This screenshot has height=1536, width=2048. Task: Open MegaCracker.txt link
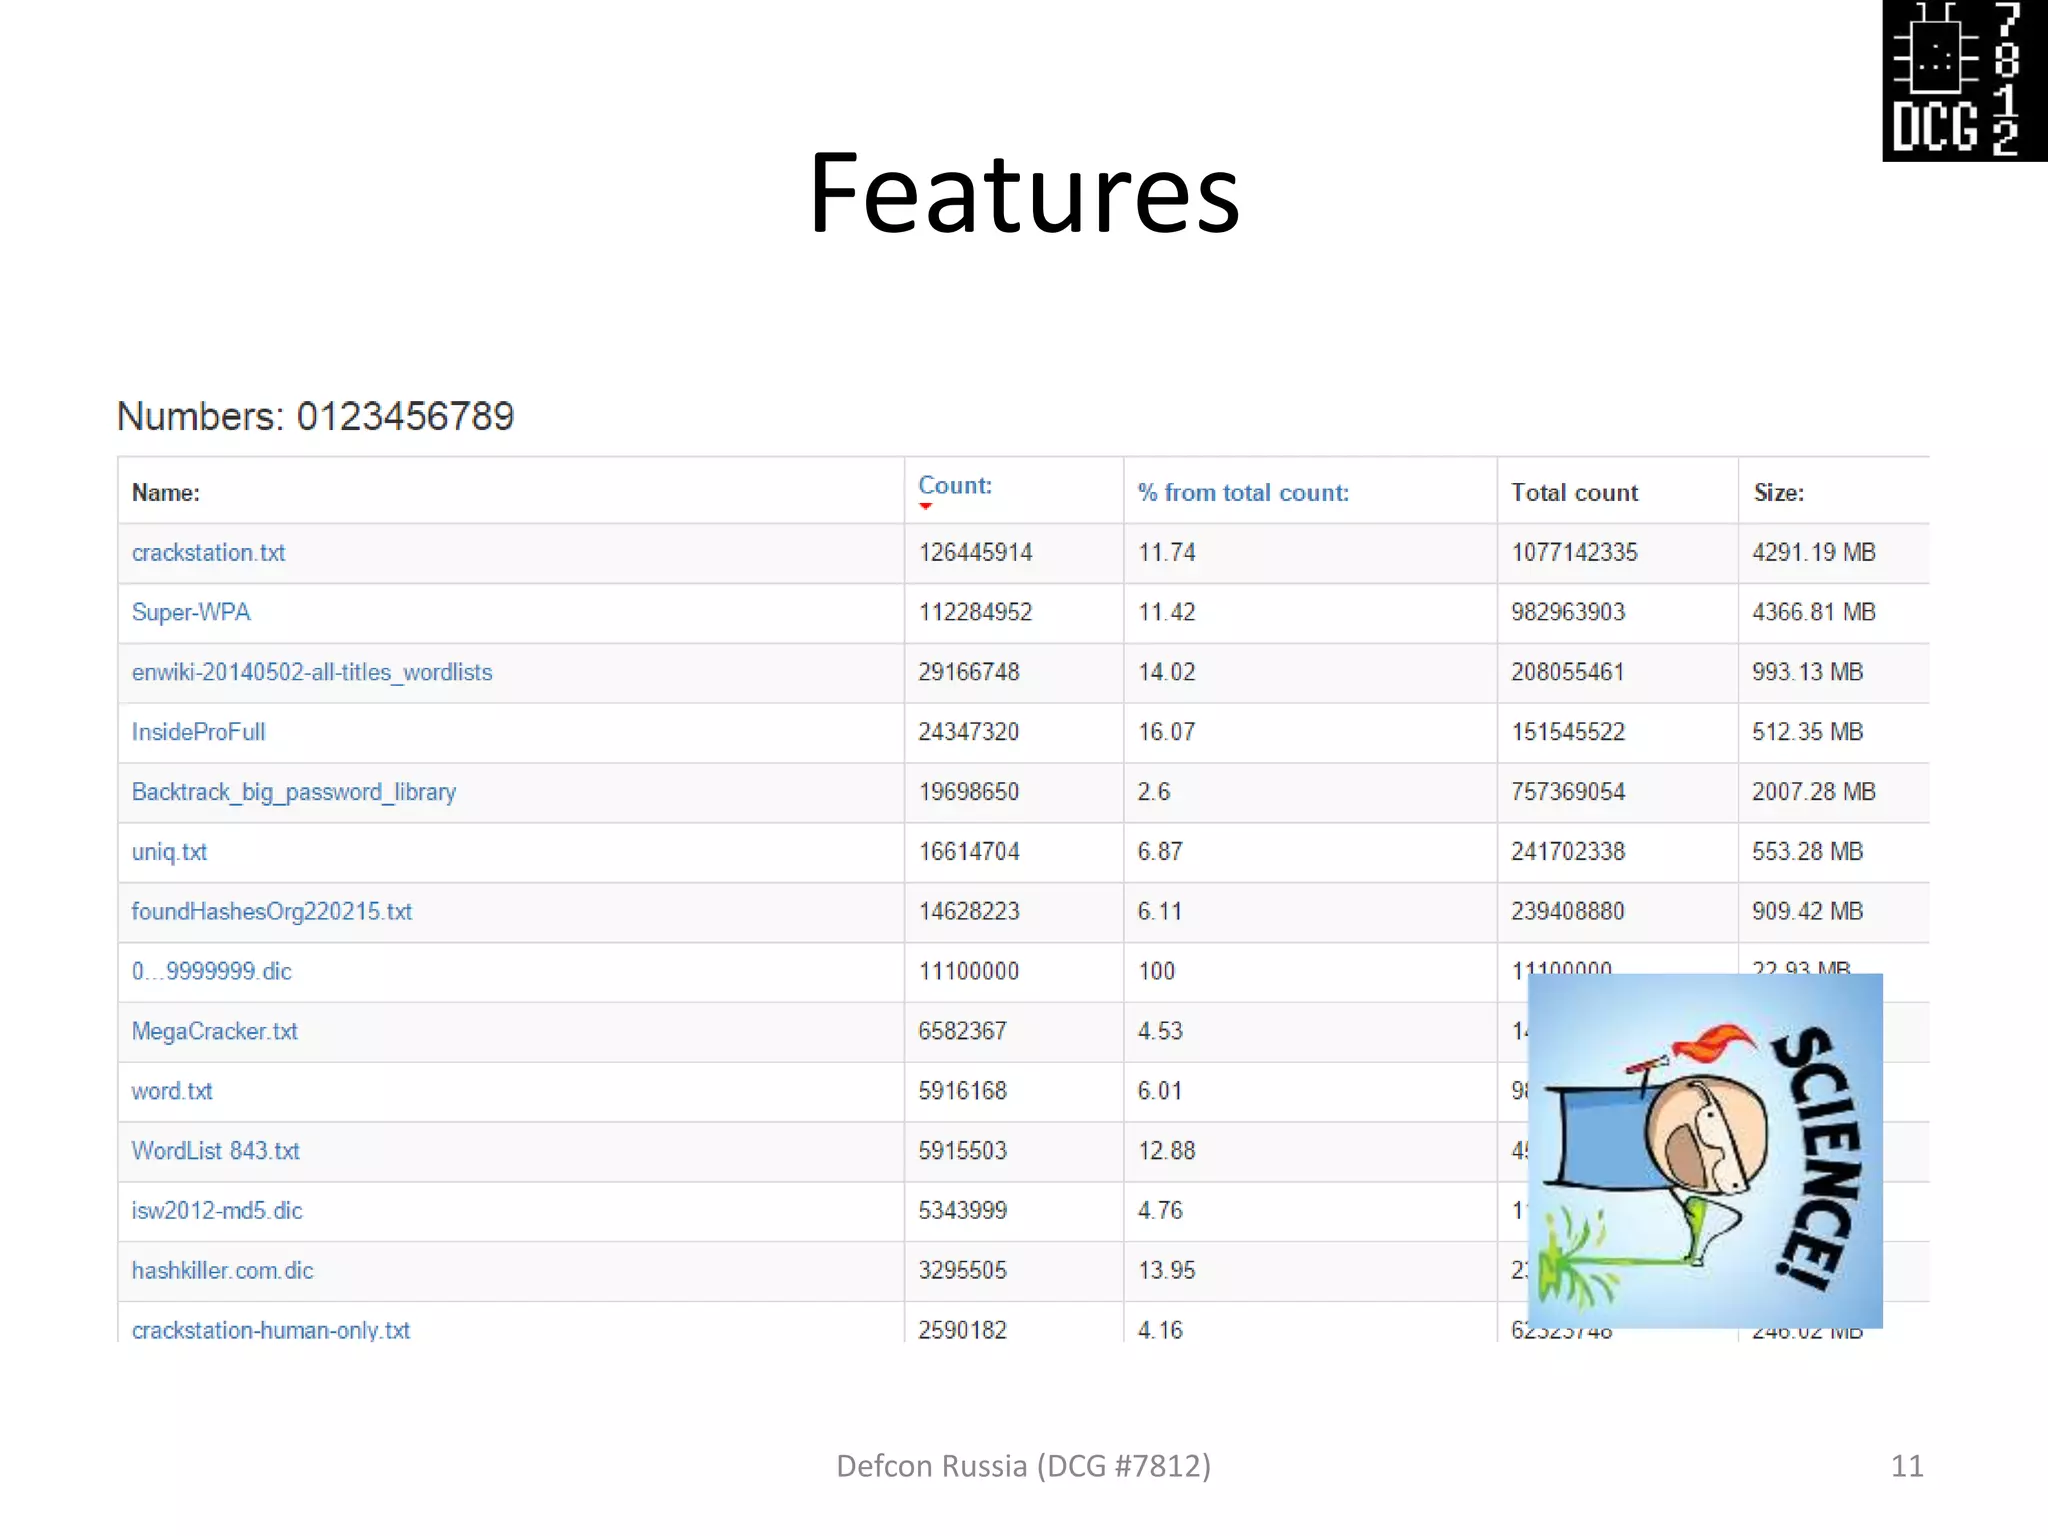214,1031
